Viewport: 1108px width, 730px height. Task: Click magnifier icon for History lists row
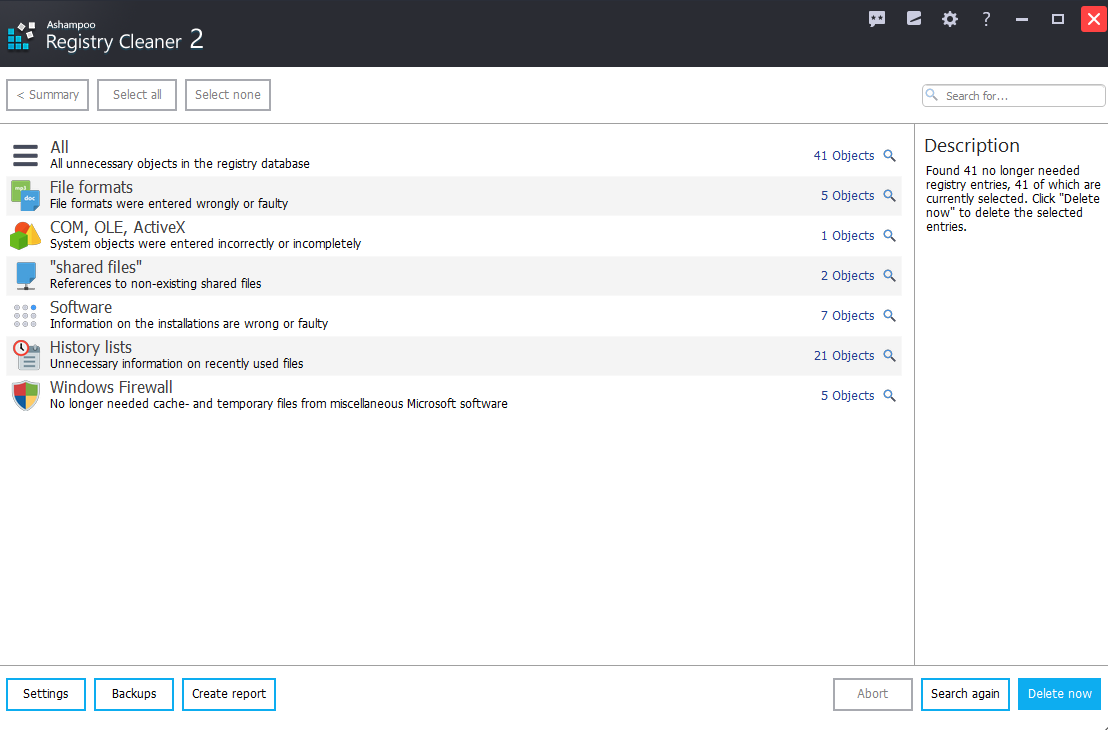tap(889, 356)
